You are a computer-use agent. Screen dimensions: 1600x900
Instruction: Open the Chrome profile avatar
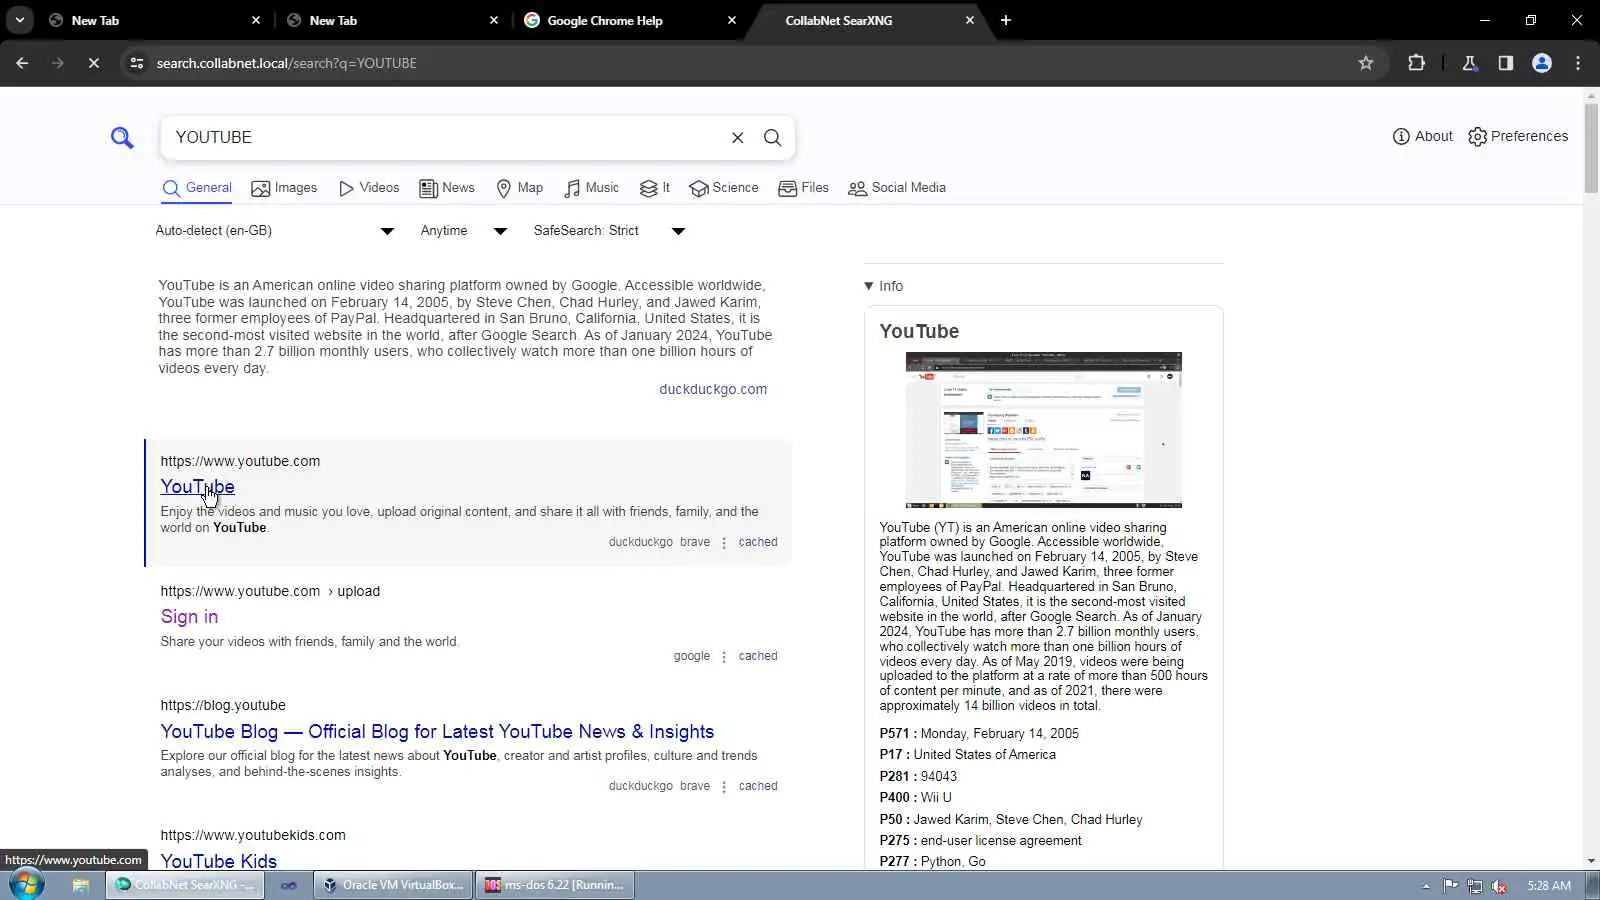point(1542,63)
